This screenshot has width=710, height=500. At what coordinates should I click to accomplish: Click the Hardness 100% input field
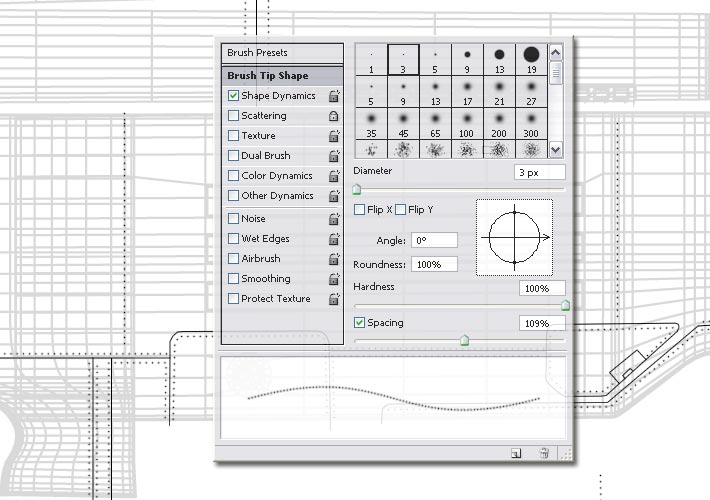[x=542, y=288]
